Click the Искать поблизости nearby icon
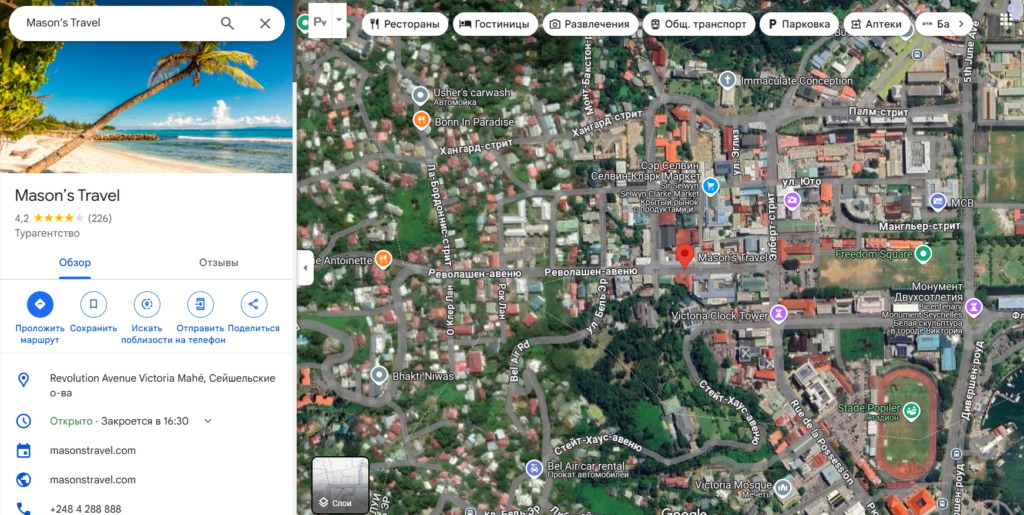Image resolution: width=1024 pixels, height=515 pixels. click(147, 304)
